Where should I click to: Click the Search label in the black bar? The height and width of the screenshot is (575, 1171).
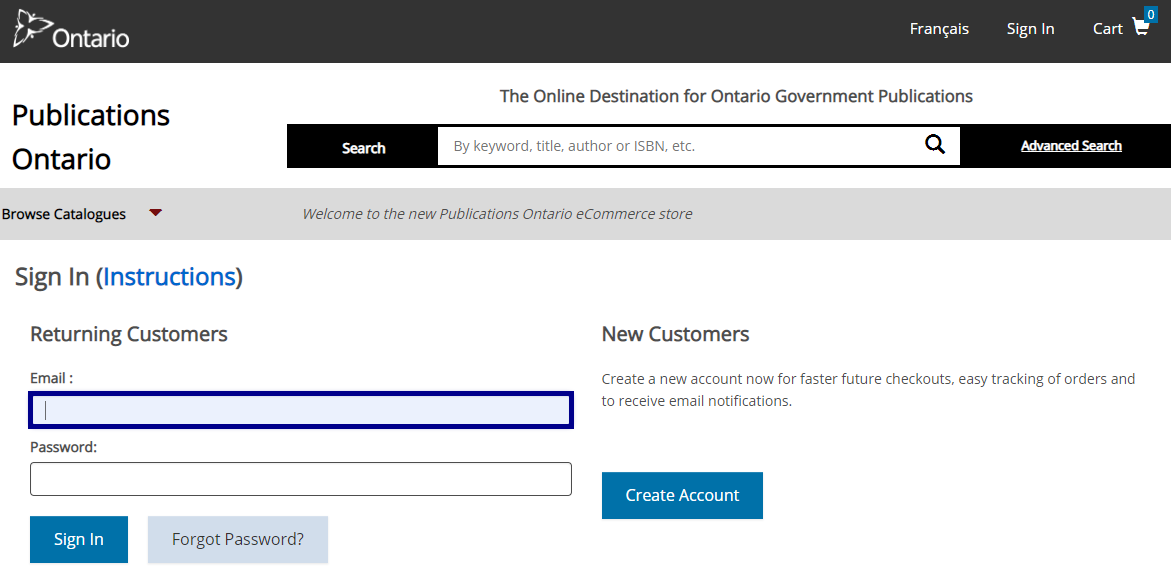(x=363, y=148)
